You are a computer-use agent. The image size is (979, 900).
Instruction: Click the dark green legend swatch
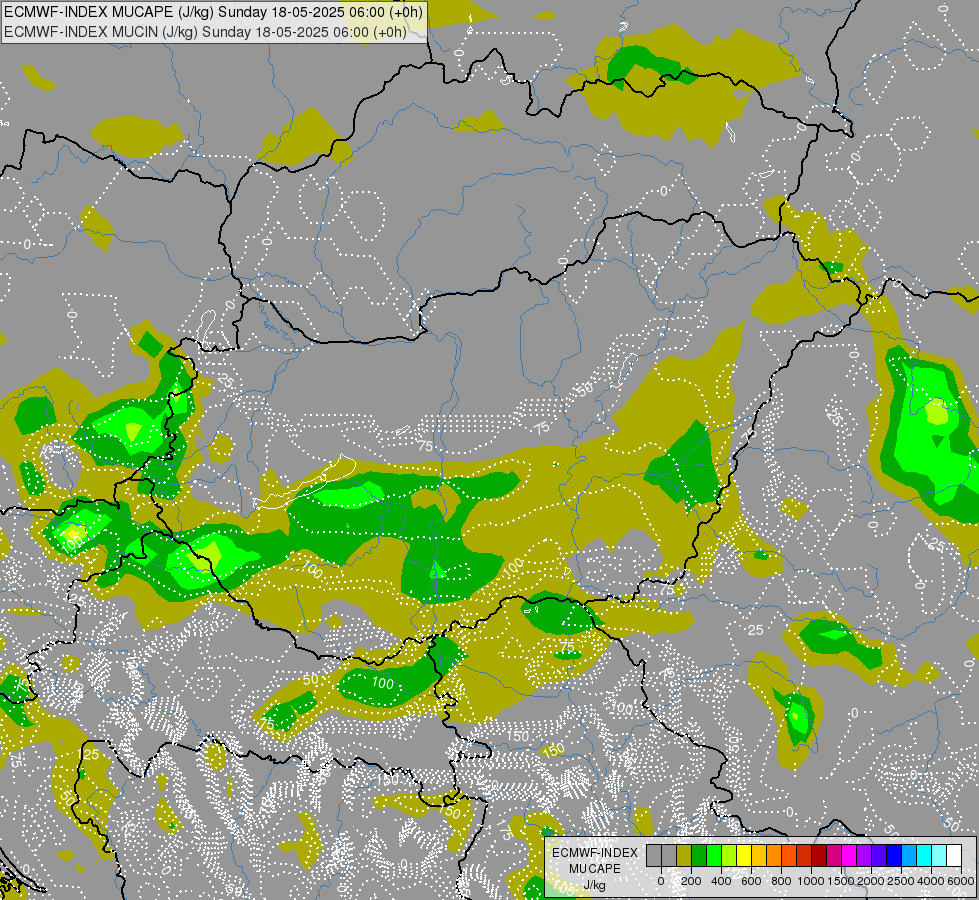699,856
